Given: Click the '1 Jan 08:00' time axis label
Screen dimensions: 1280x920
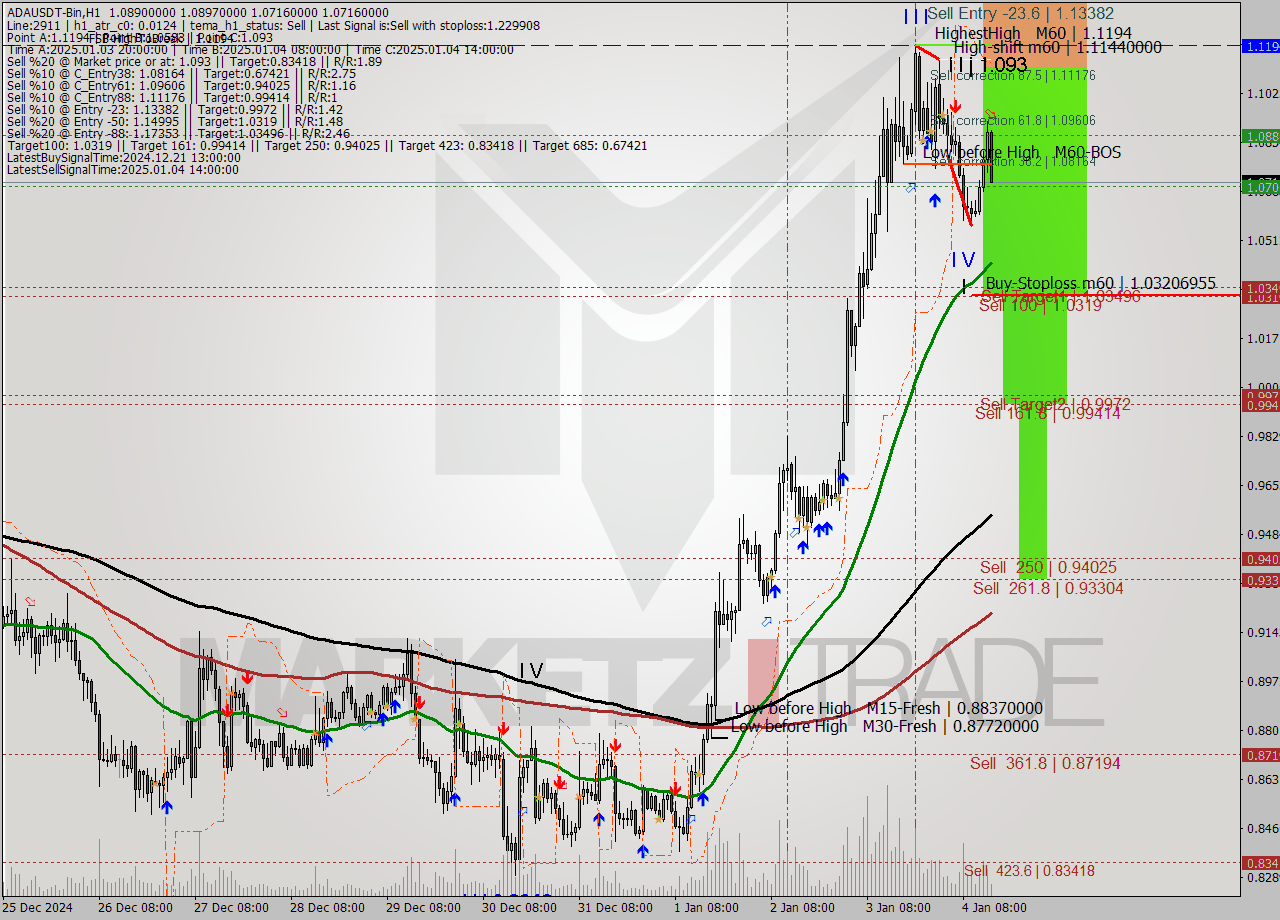Looking at the screenshot, I should pyautogui.click(x=707, y=908).
